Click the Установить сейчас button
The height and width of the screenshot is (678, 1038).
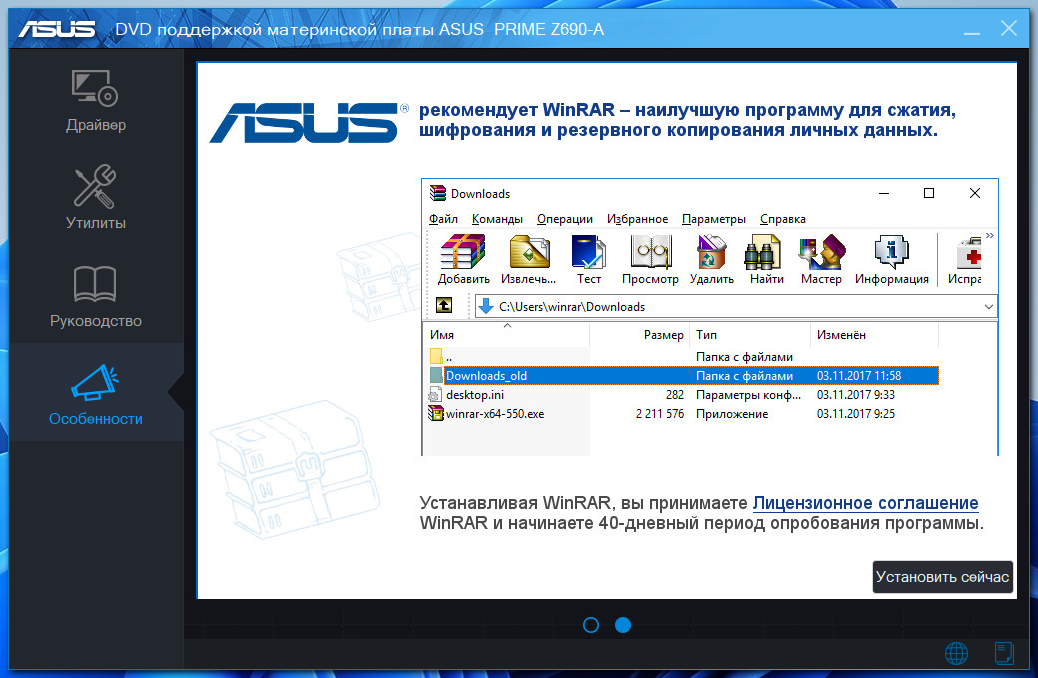pyautogui.click(x=942, y=577)
